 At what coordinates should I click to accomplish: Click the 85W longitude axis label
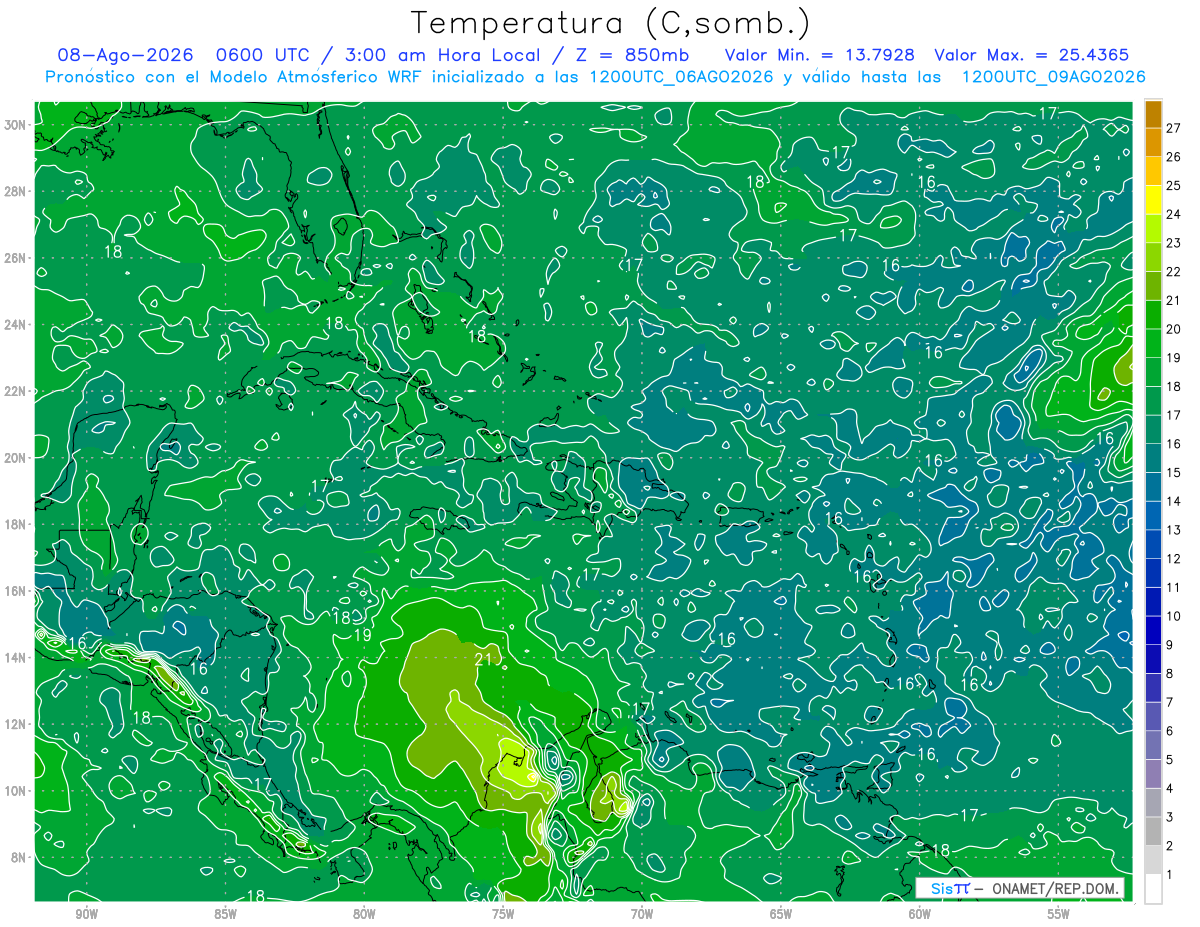225,914
